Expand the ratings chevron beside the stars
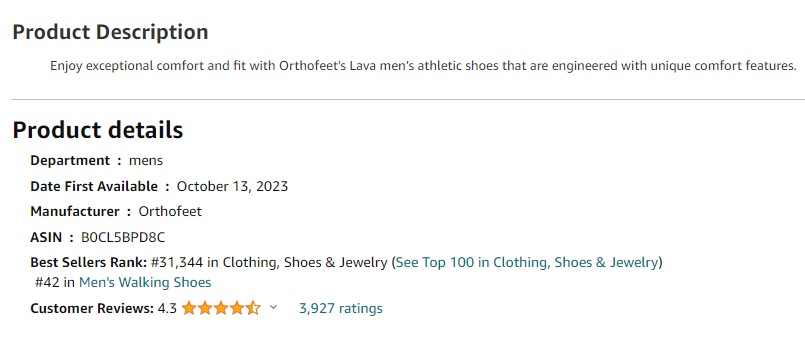The image size is (805, 361). (274, 308)
